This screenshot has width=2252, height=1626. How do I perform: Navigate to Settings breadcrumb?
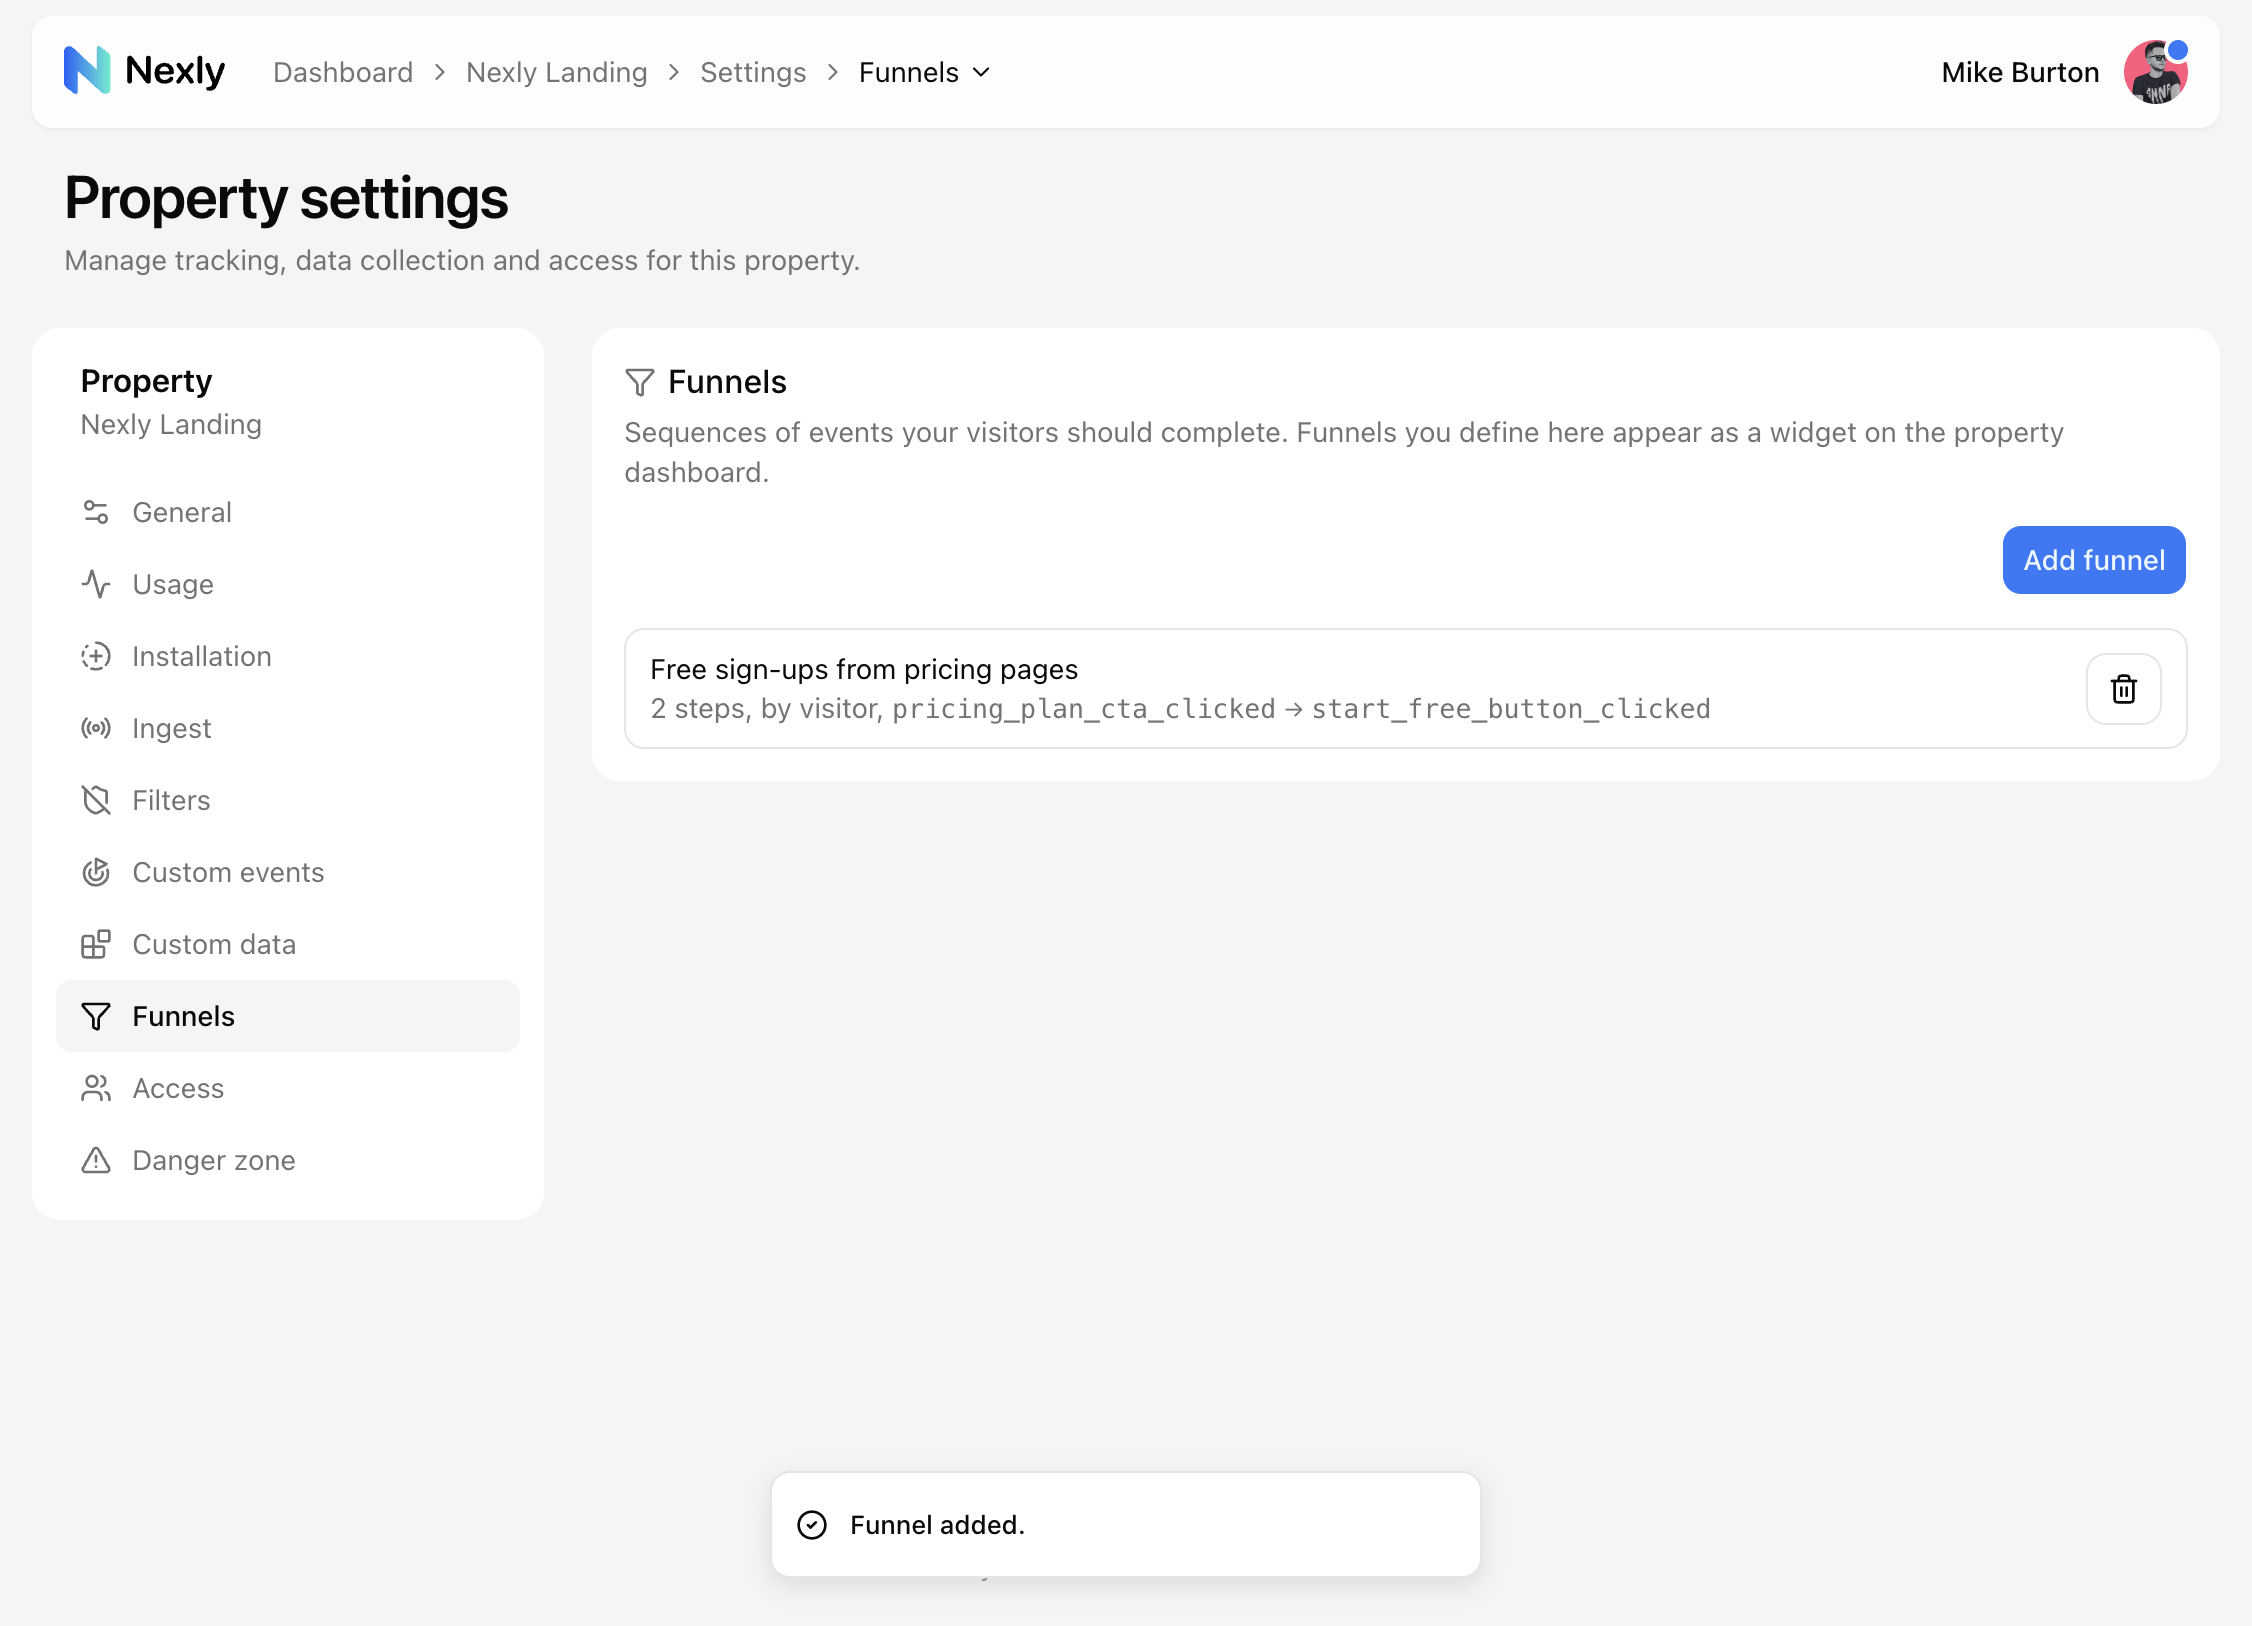coord(753,72)
